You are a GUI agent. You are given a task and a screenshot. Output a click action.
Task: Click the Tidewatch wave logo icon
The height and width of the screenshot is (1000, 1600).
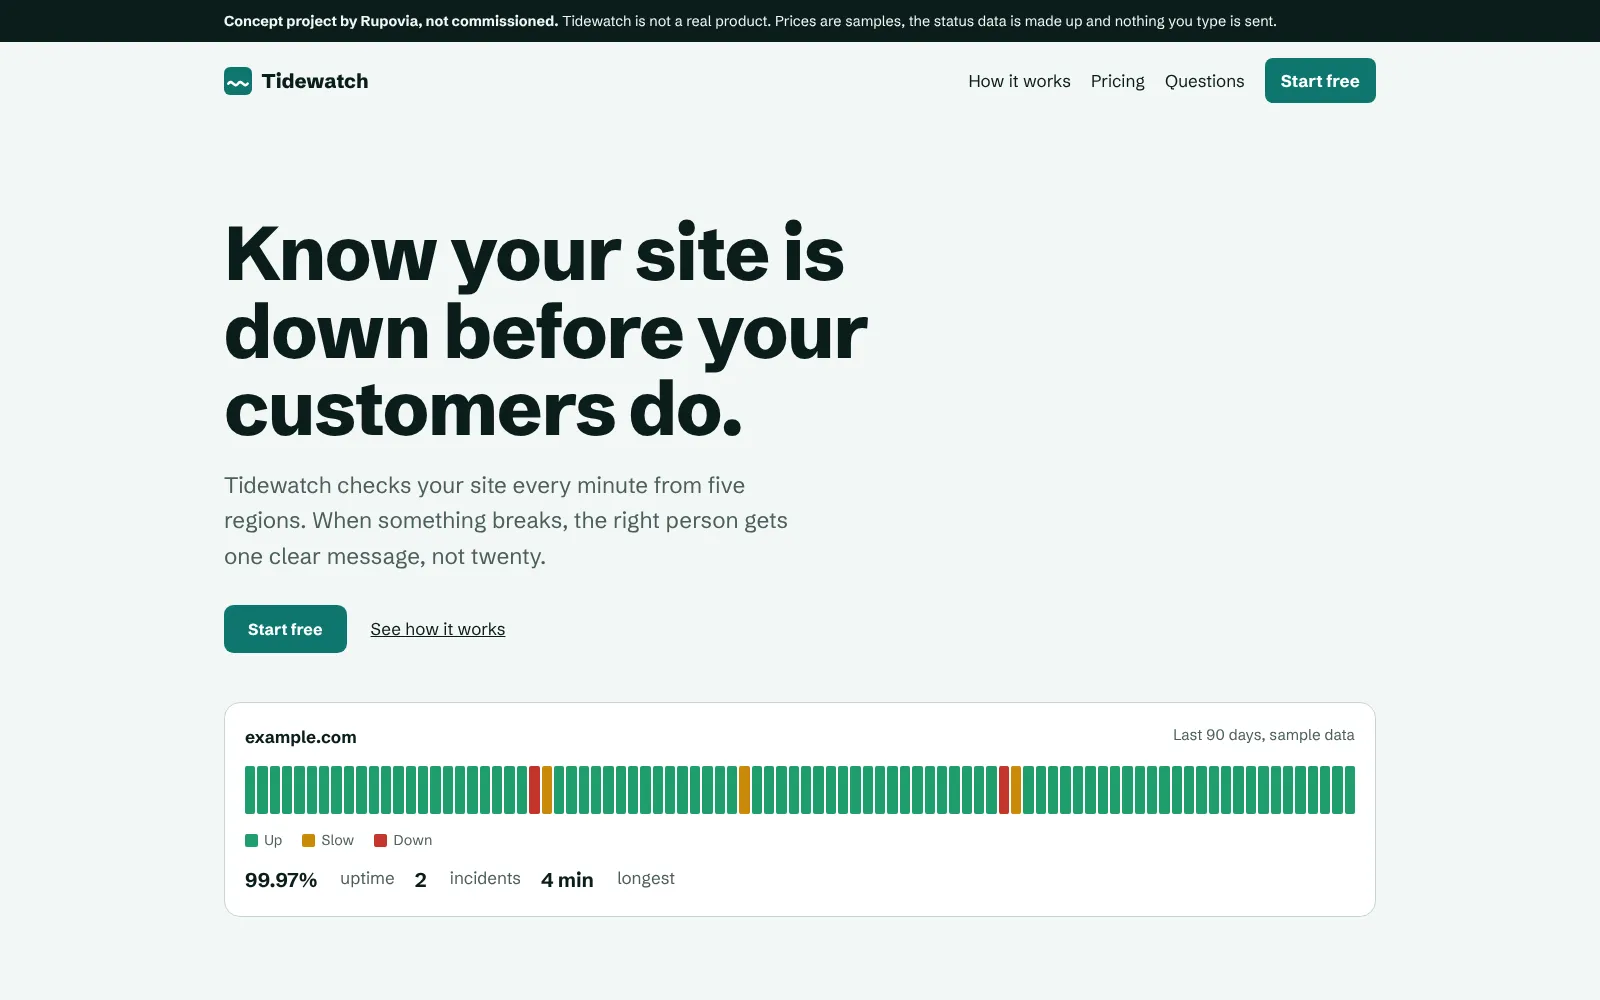coord(238,81)
